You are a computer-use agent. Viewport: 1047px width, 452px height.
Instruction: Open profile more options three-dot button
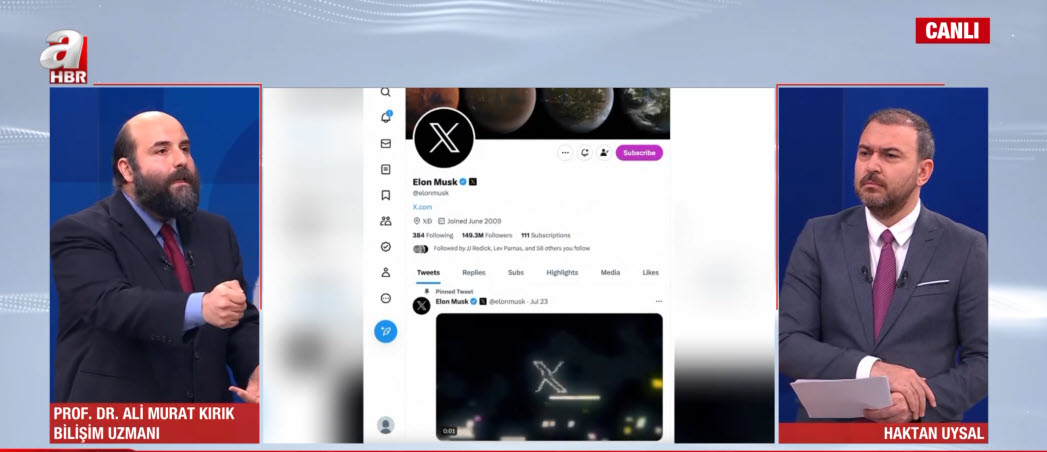[565, 153]
